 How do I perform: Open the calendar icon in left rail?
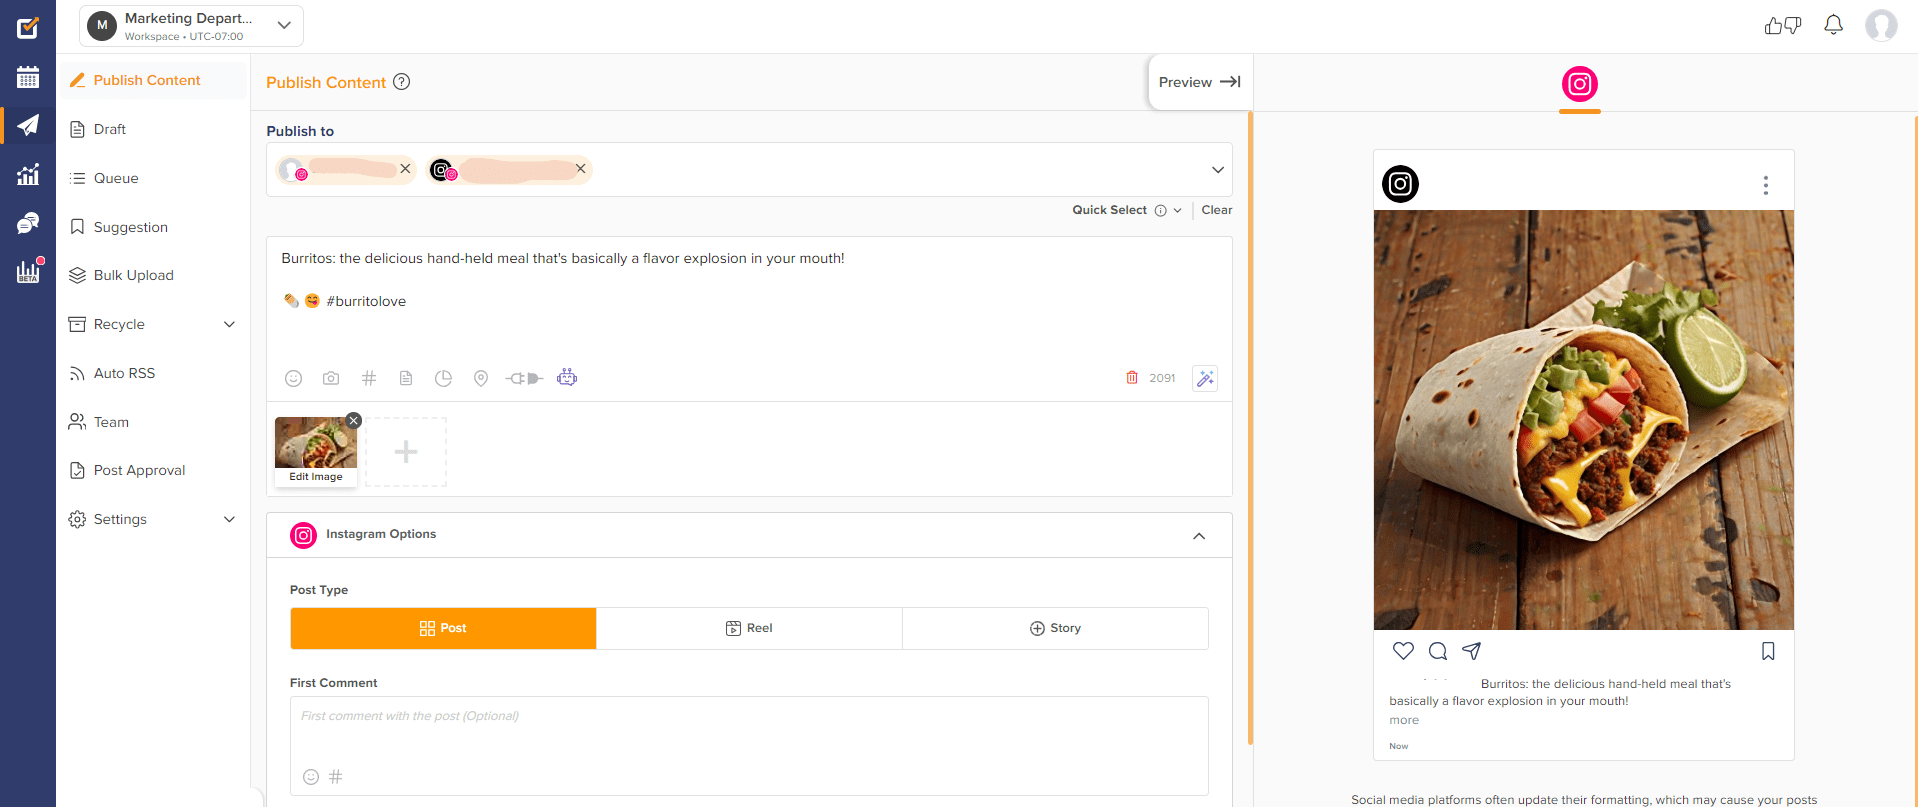[x=28, y=77]
